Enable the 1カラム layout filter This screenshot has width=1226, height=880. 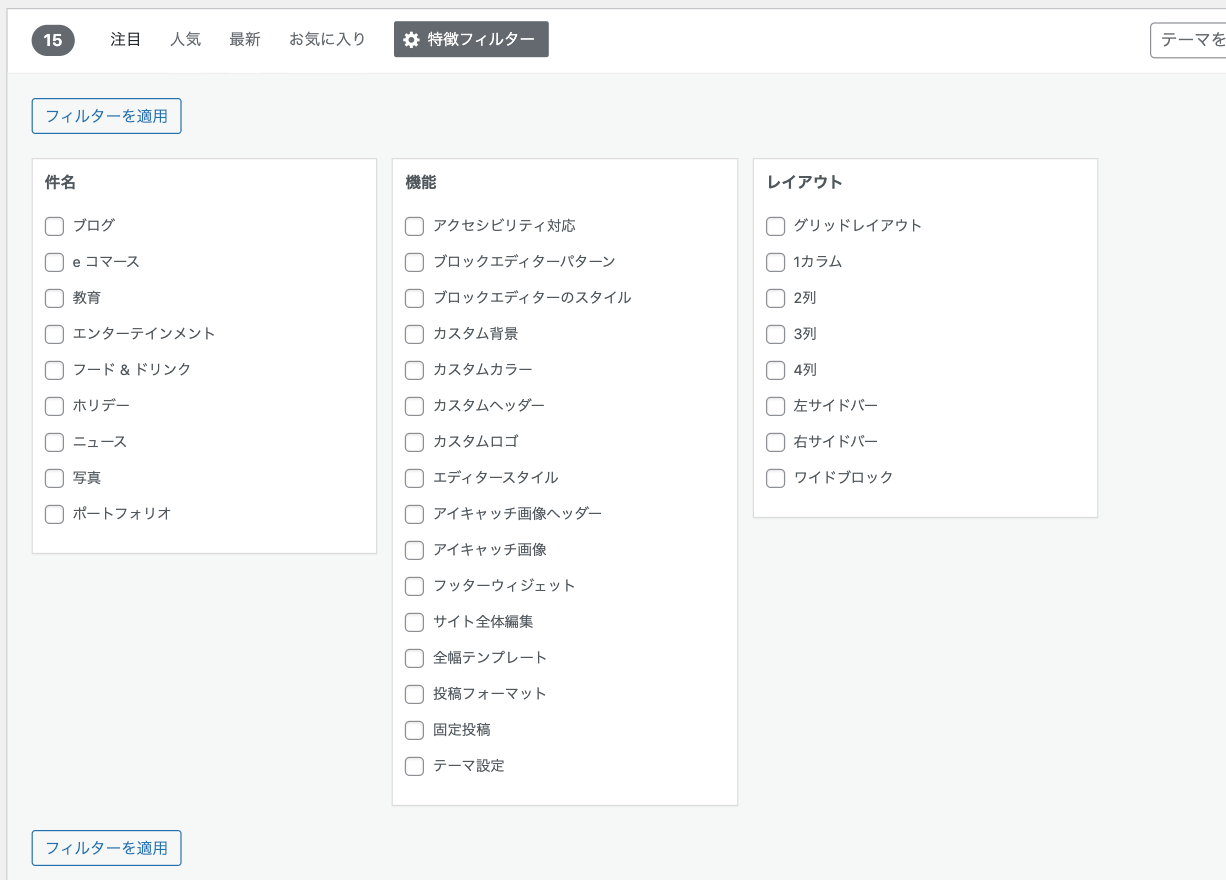(775, 262)
